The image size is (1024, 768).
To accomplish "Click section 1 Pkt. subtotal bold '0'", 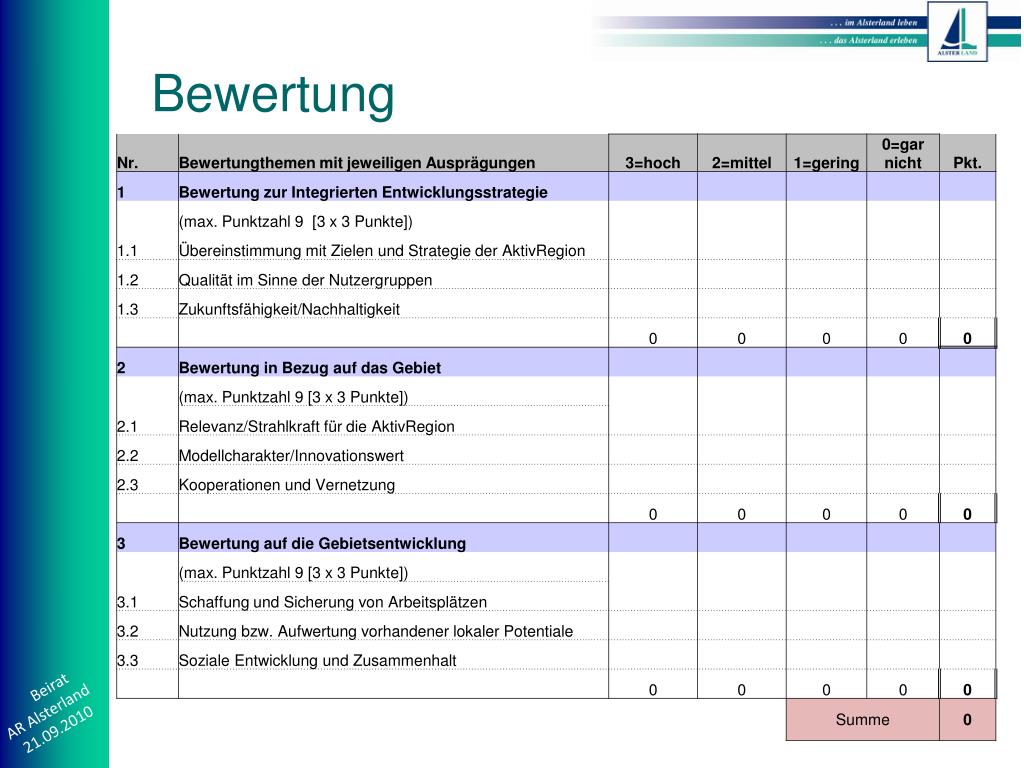I will pyautogui.click(x=967, y=338).
